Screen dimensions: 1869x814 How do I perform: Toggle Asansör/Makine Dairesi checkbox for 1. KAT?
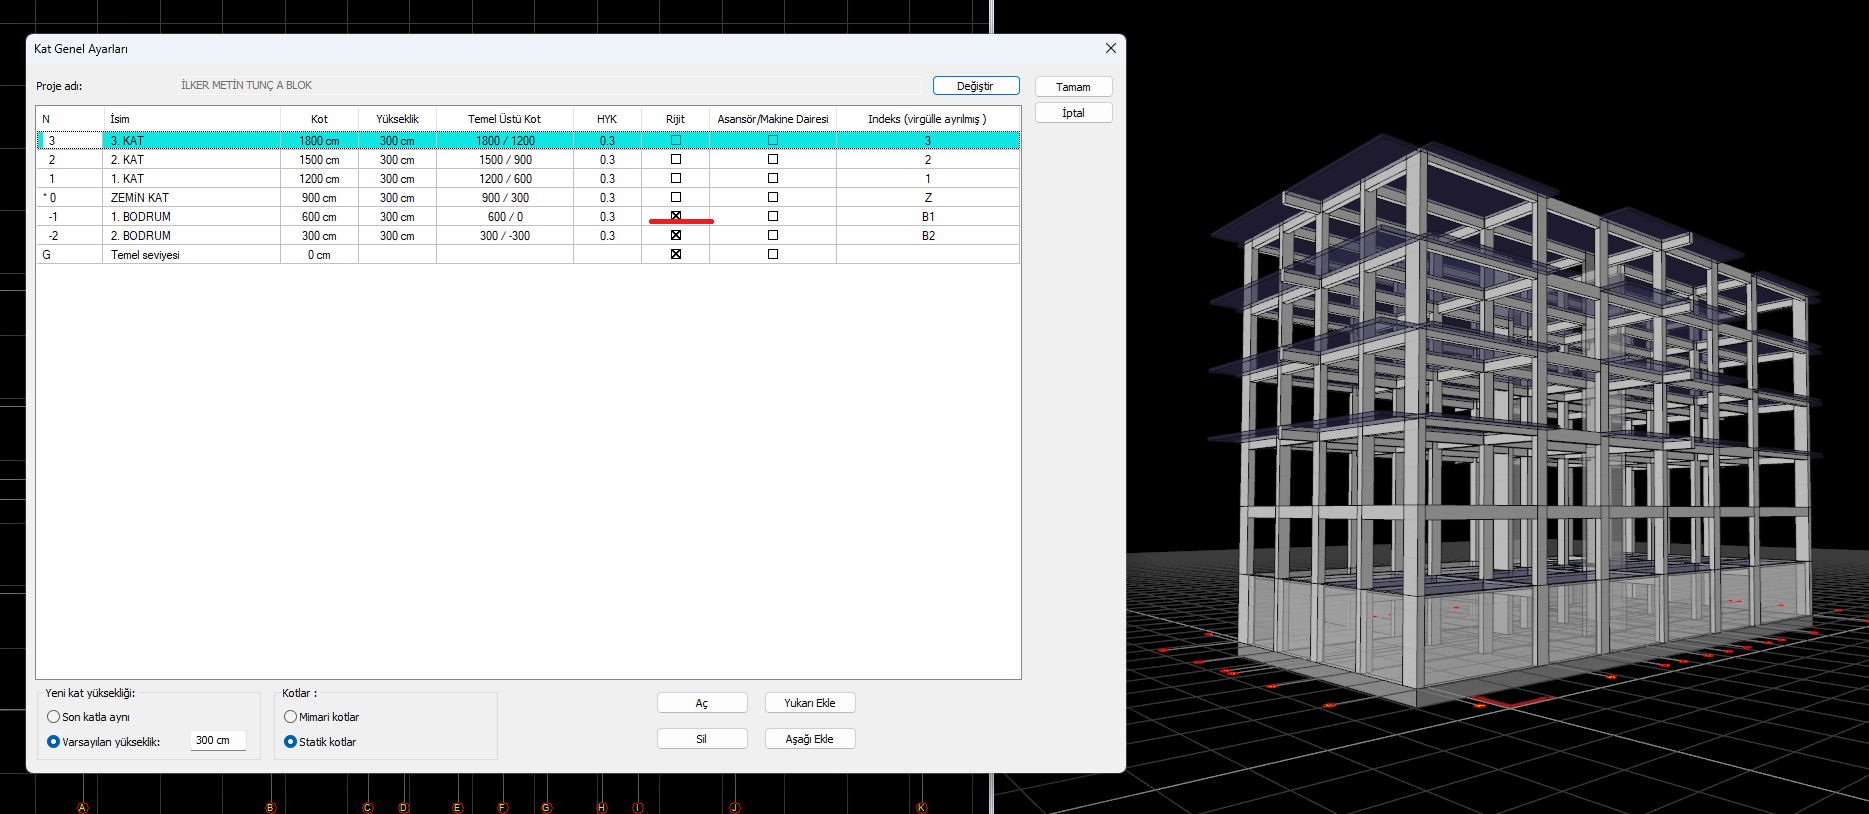tap(773, 178)
